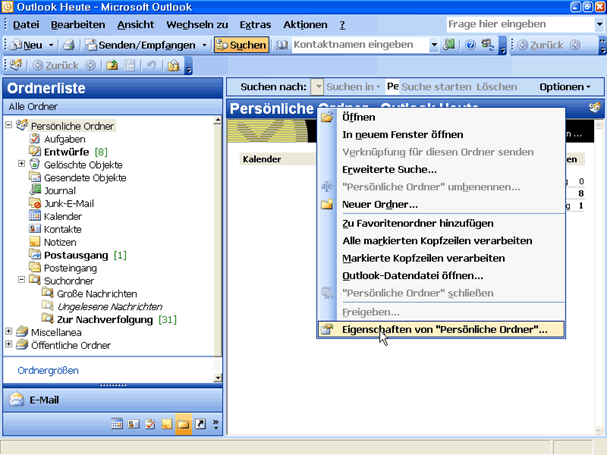Image resolution: width=608 pixels, height=456 pixels.
Task: Click the Kontakte folder icon in tree
Action: tap(35, 229)
